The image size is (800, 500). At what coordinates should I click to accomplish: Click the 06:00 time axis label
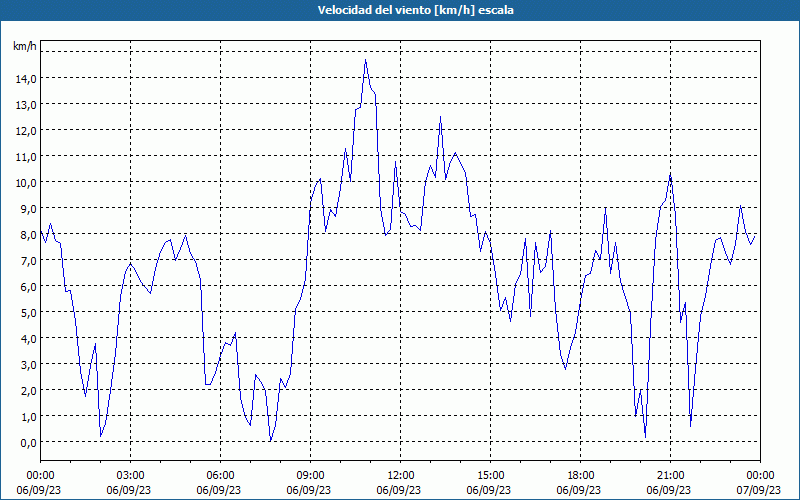click(220, 476)
